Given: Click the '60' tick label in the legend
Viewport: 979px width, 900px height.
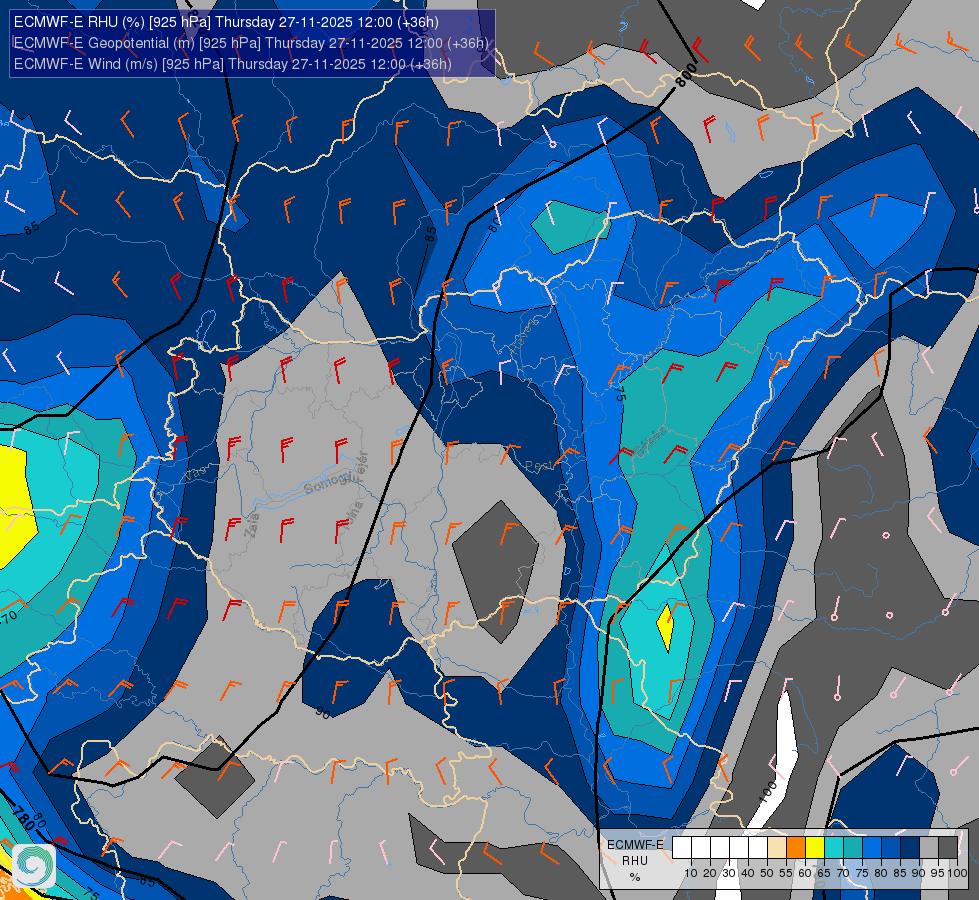Looking at the screenshot, I should (805, 873).
